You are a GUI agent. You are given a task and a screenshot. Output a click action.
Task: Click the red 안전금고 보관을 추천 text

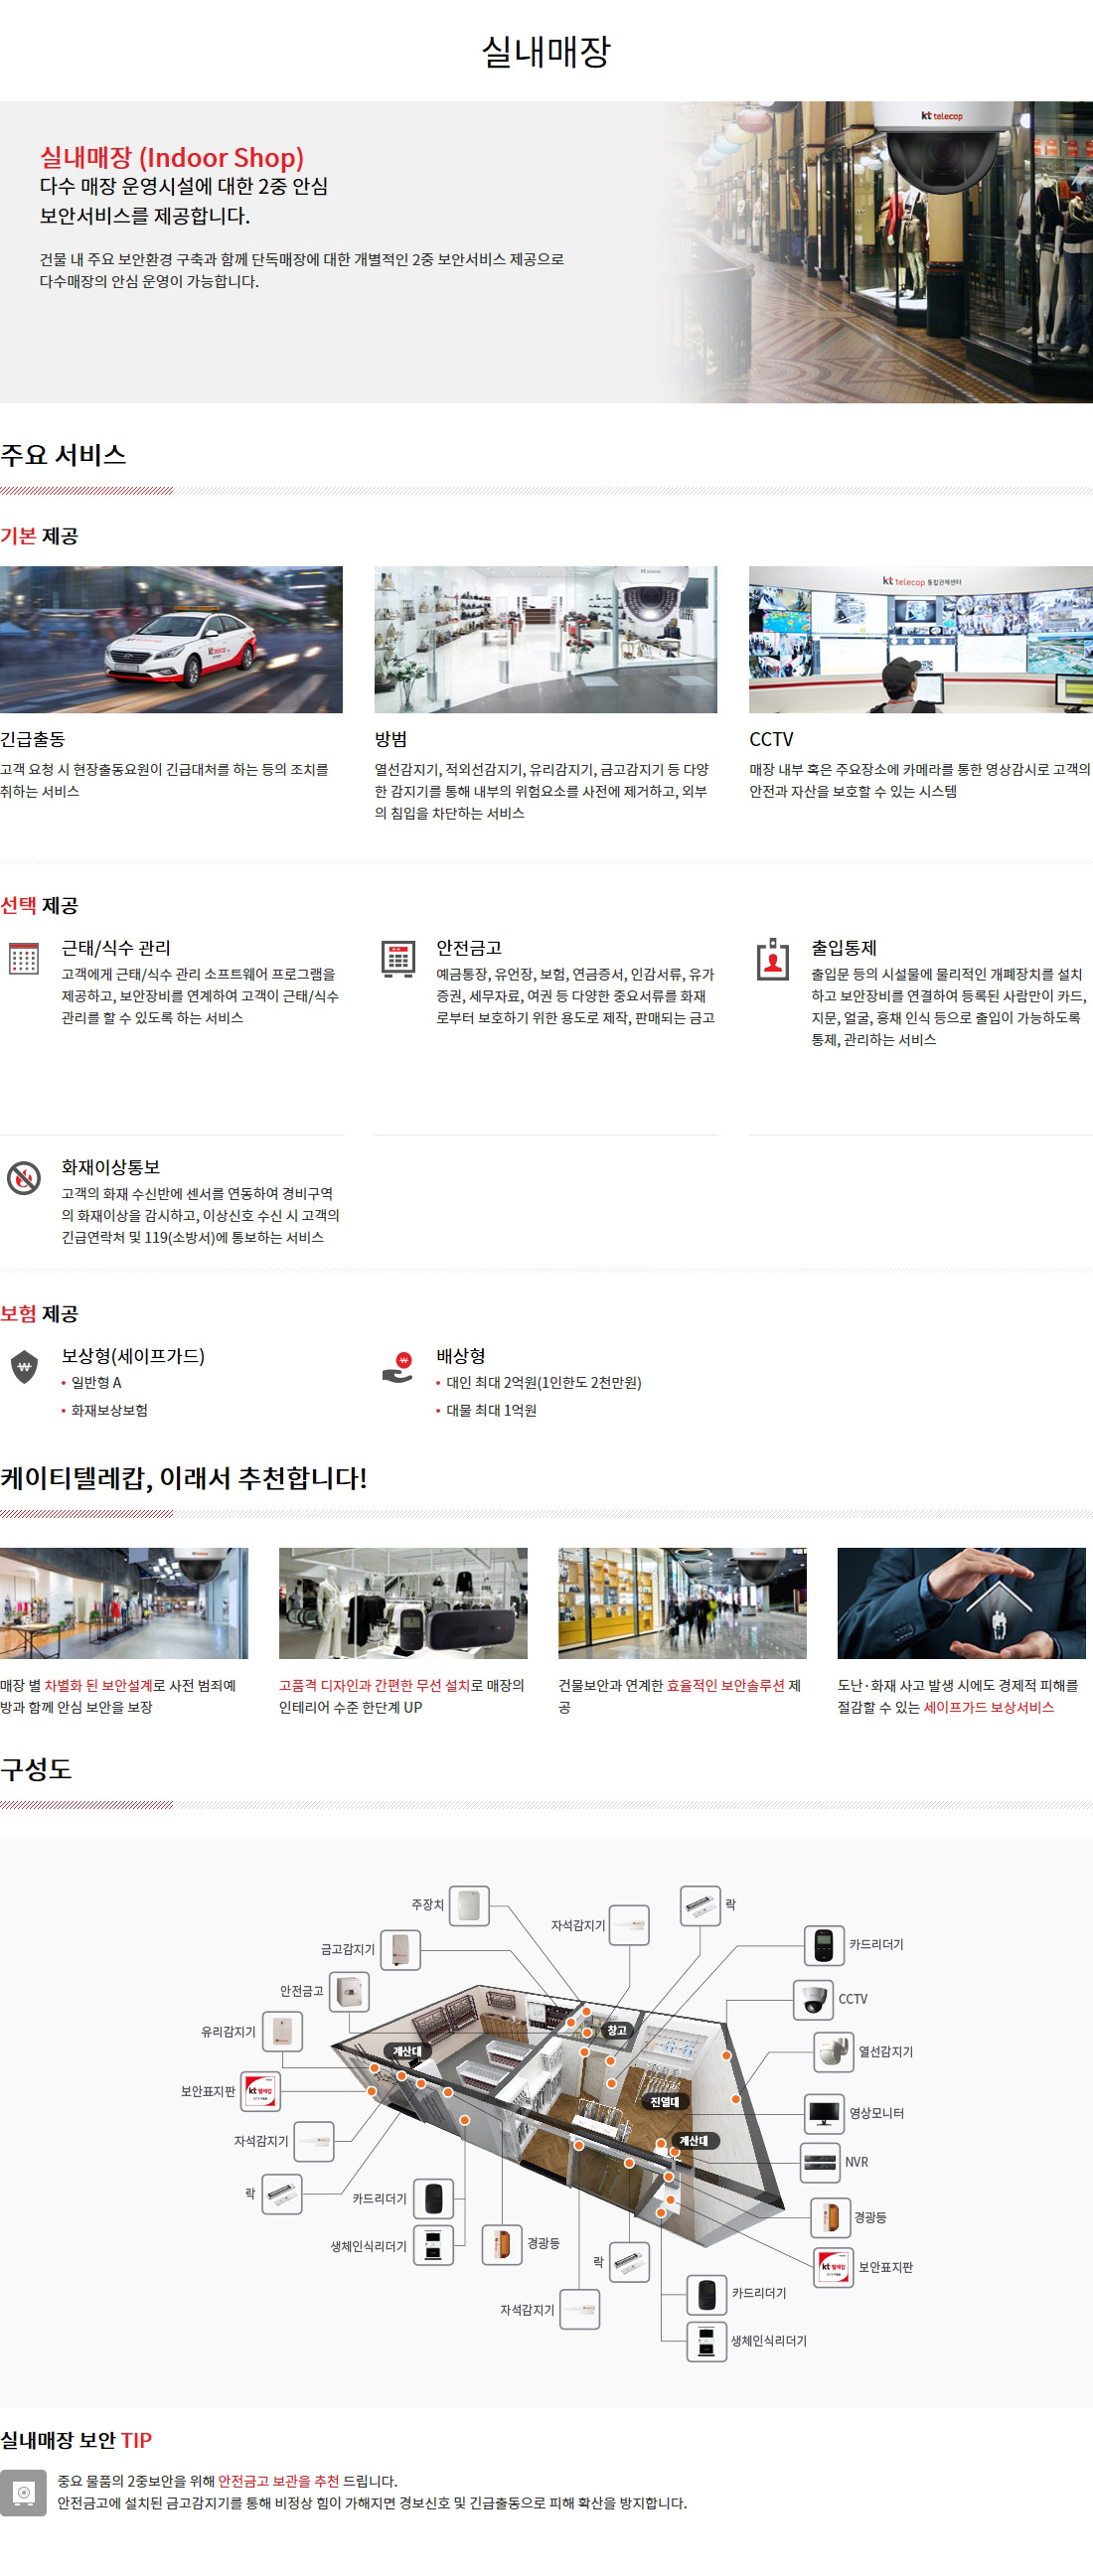point(278,2481)
